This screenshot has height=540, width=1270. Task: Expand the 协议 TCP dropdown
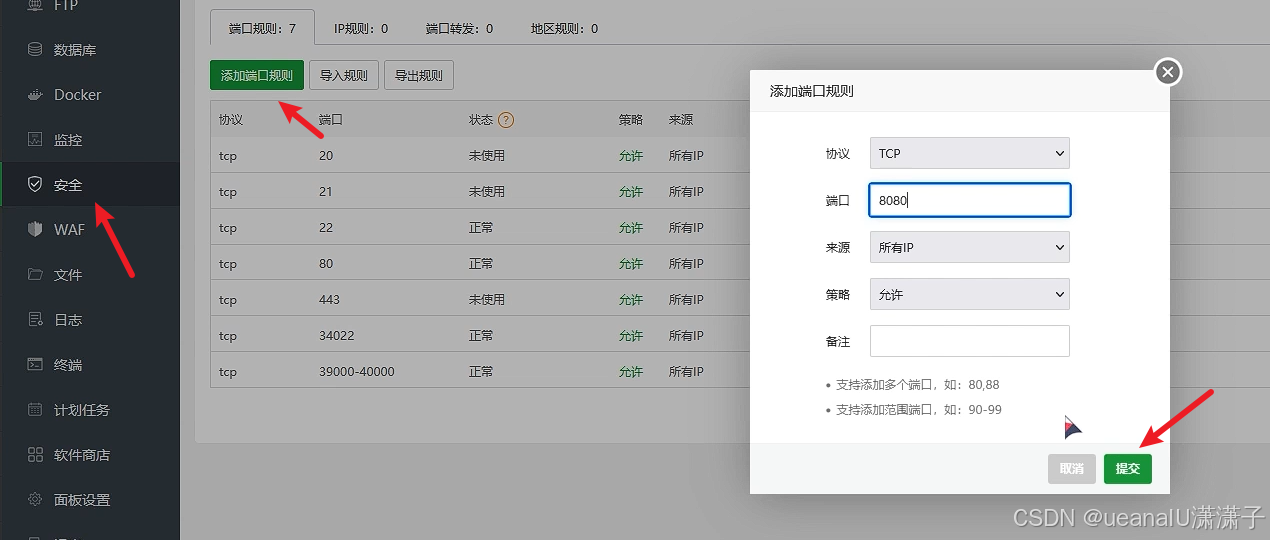click(x=970, y=153)
